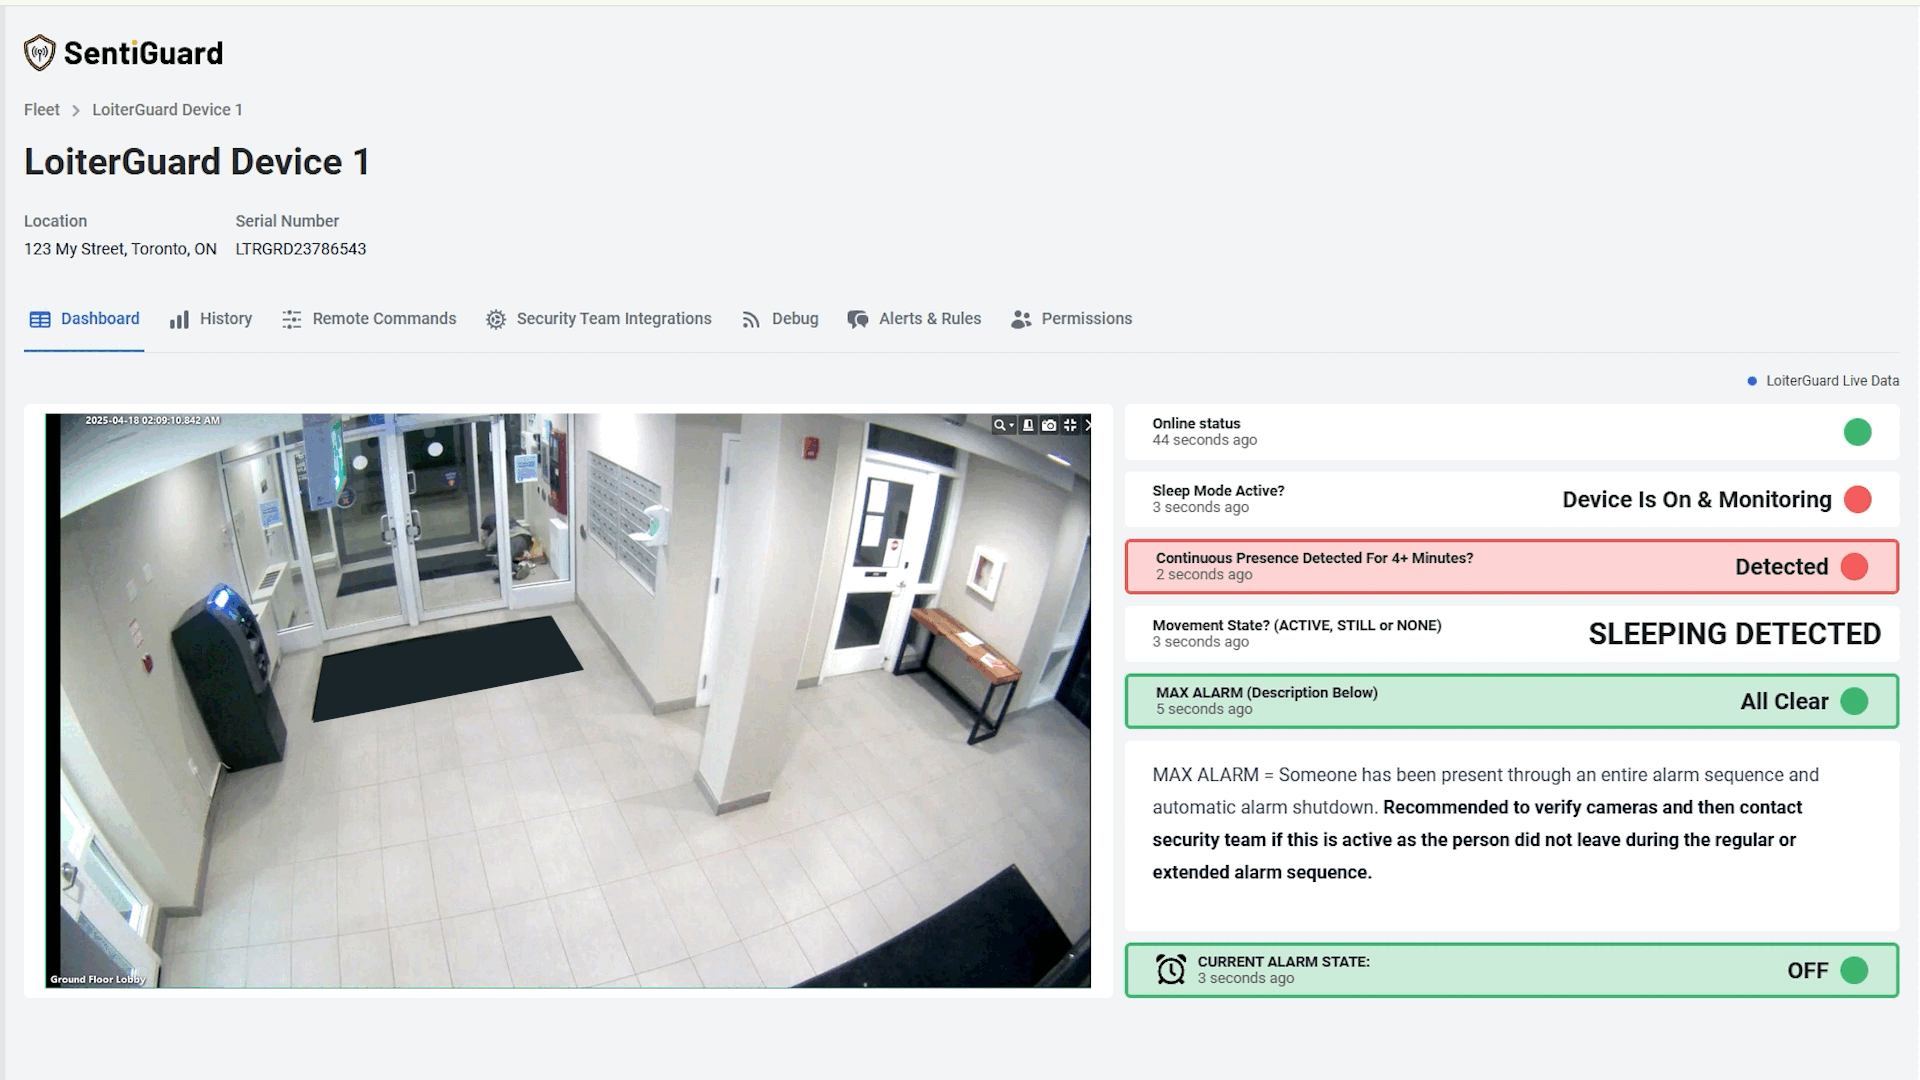Navigate to Fleet breadcrumb link
This screenshot has width=1920, height=1080.
tap(41, 110)
